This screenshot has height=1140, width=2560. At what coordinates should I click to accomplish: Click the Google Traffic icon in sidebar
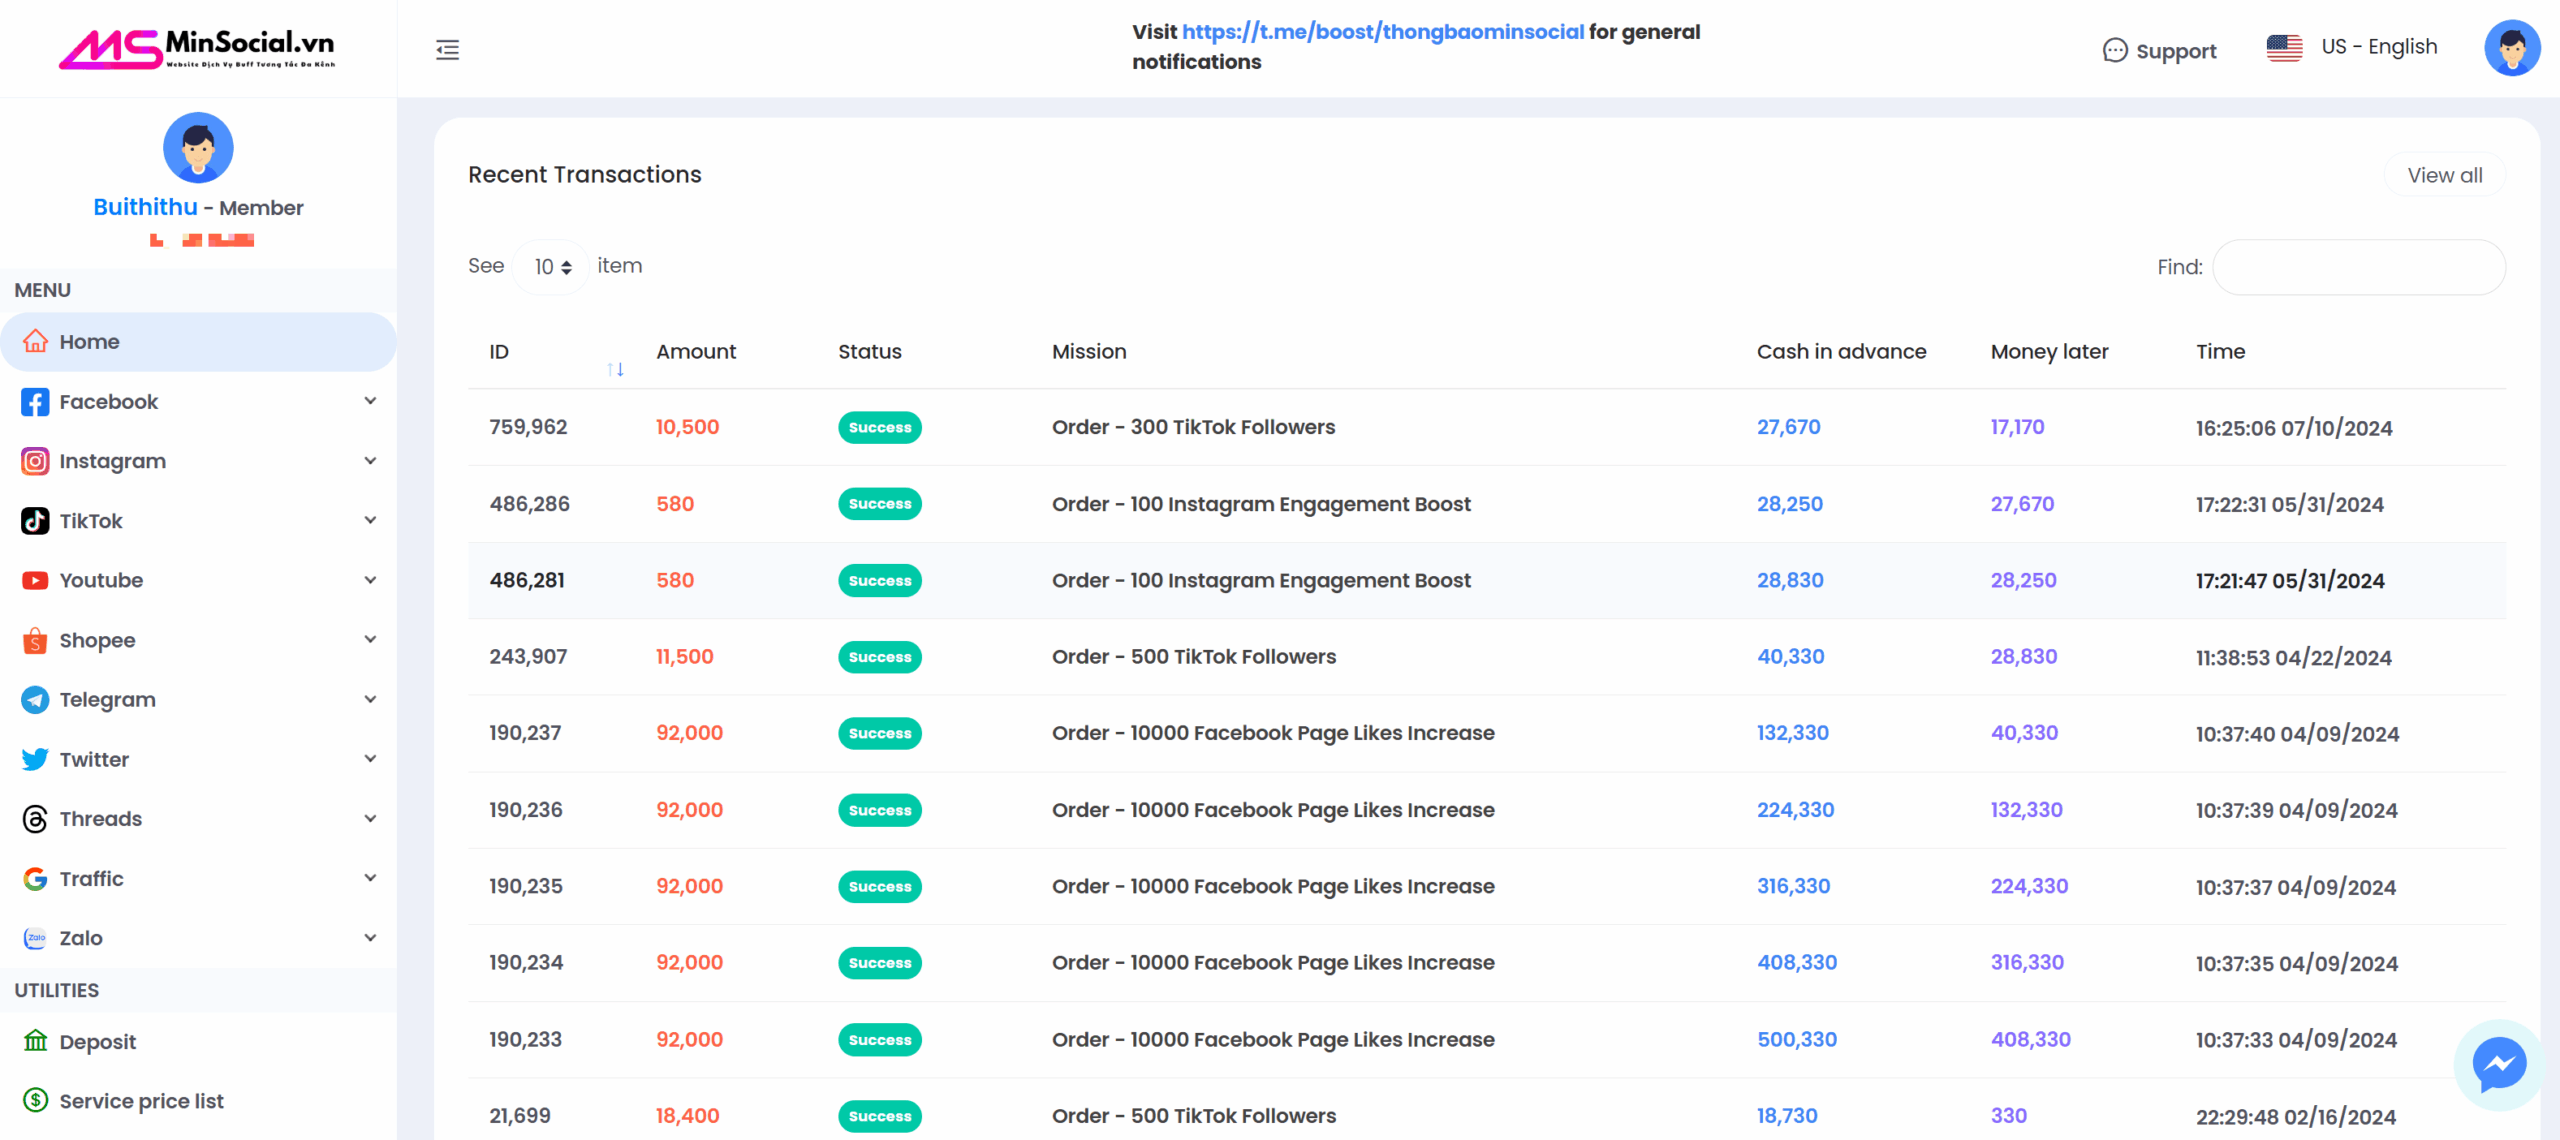click(35, 879)
